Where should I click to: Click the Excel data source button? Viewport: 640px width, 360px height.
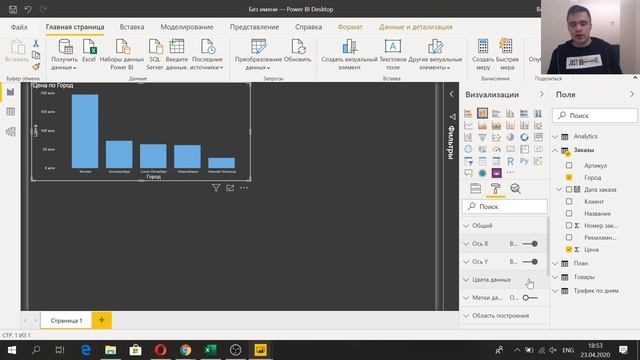(89, 51)
